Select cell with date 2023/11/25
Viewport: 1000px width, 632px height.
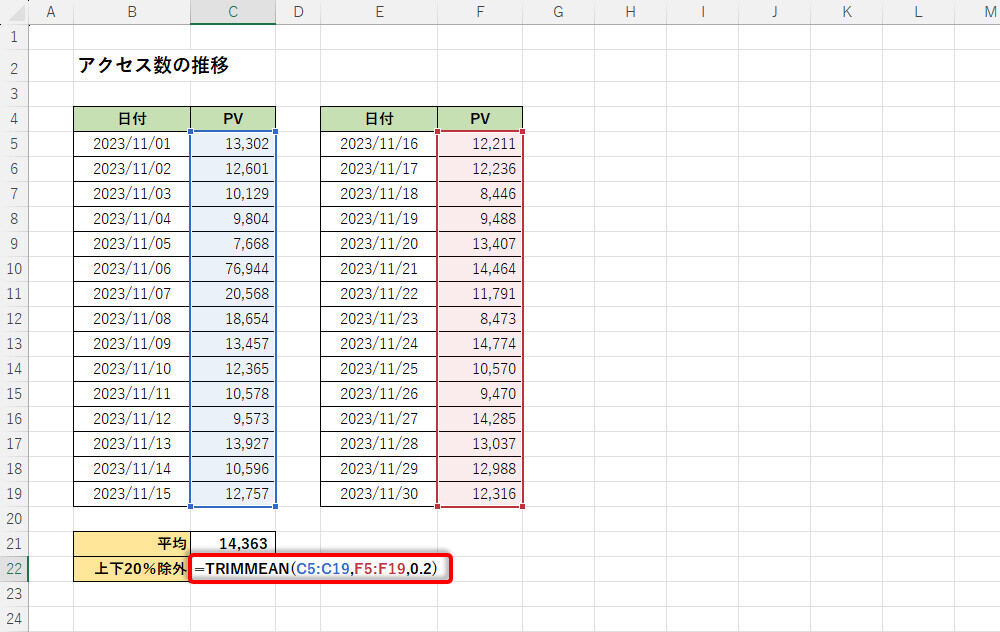[x=379, y=369]
